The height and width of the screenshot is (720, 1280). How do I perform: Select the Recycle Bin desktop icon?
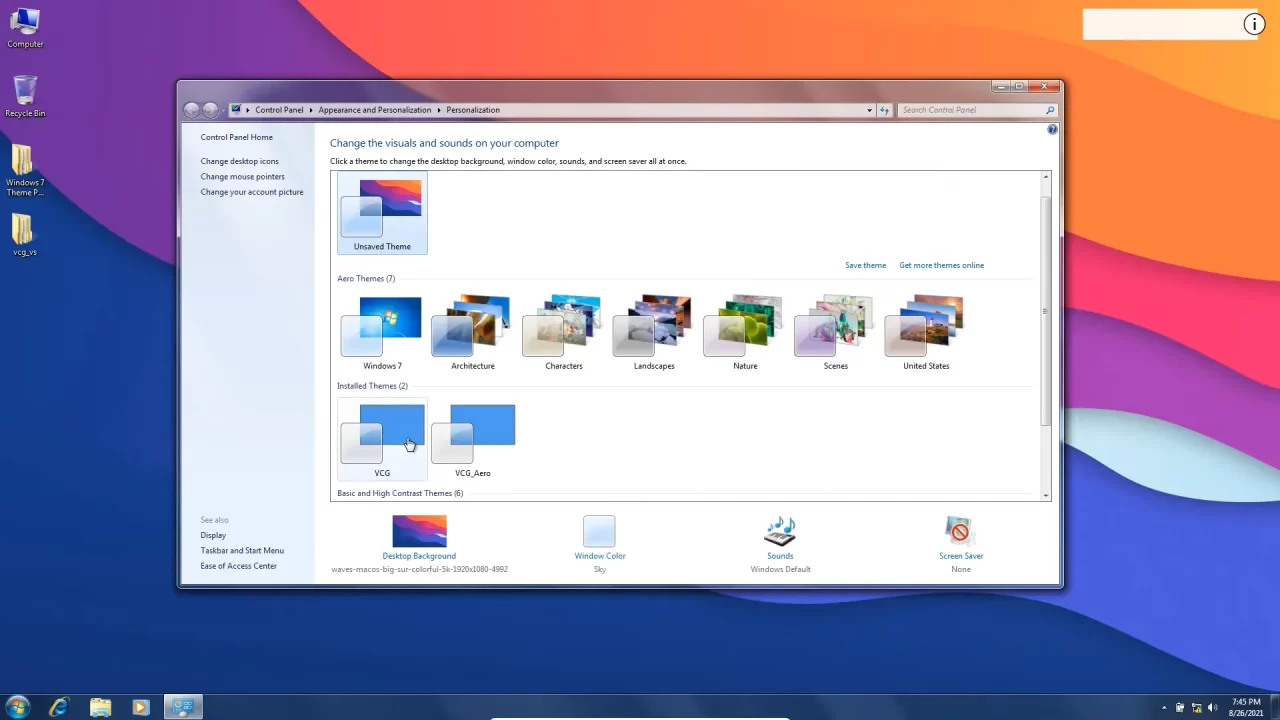tap(25, 97)
